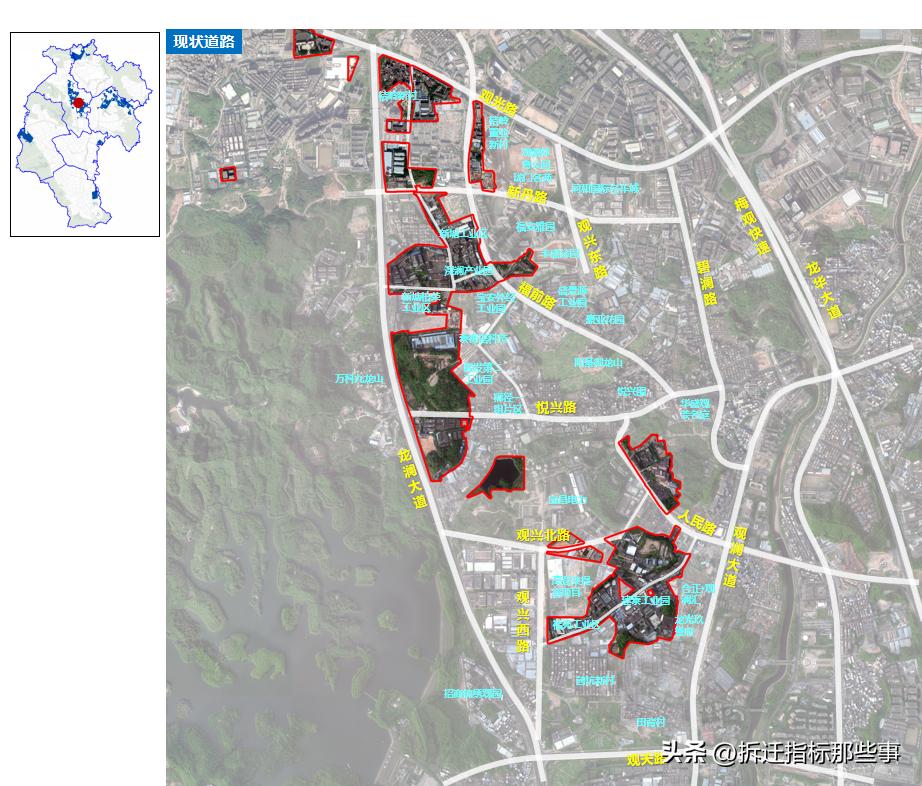Click the 龙华大道 road label
Viewport: 922px width, 786px height.
click(x=824, y=290)
